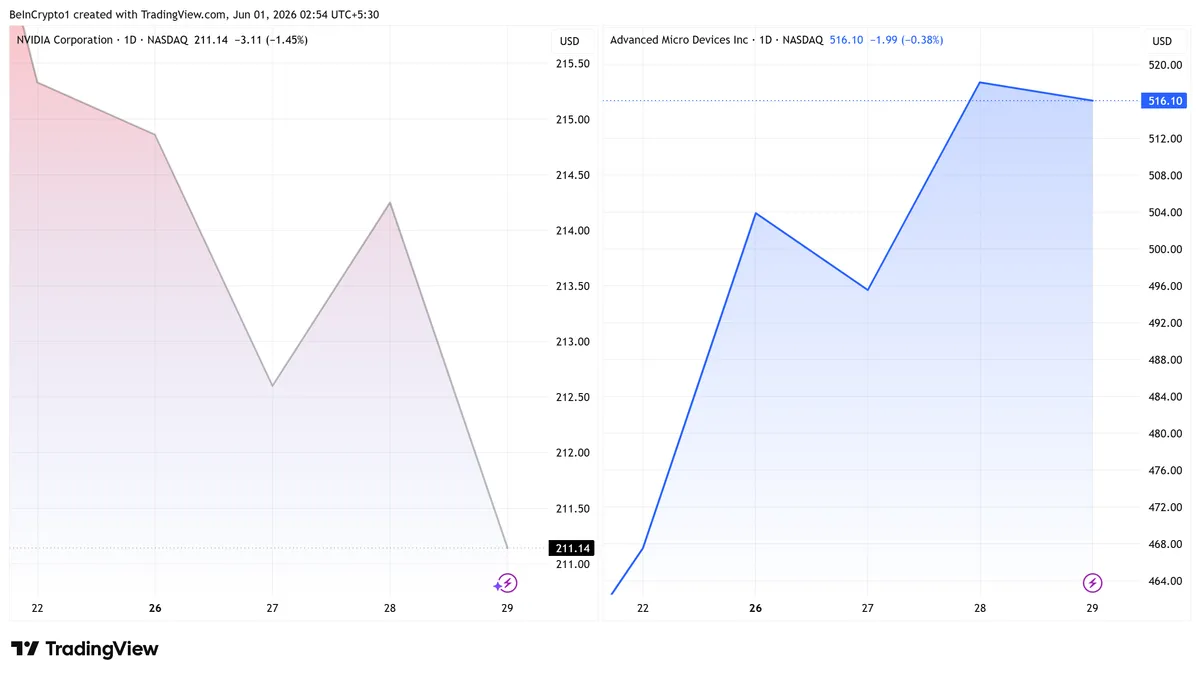Click the 212.00 price axis value

click(x=572, y=453)
